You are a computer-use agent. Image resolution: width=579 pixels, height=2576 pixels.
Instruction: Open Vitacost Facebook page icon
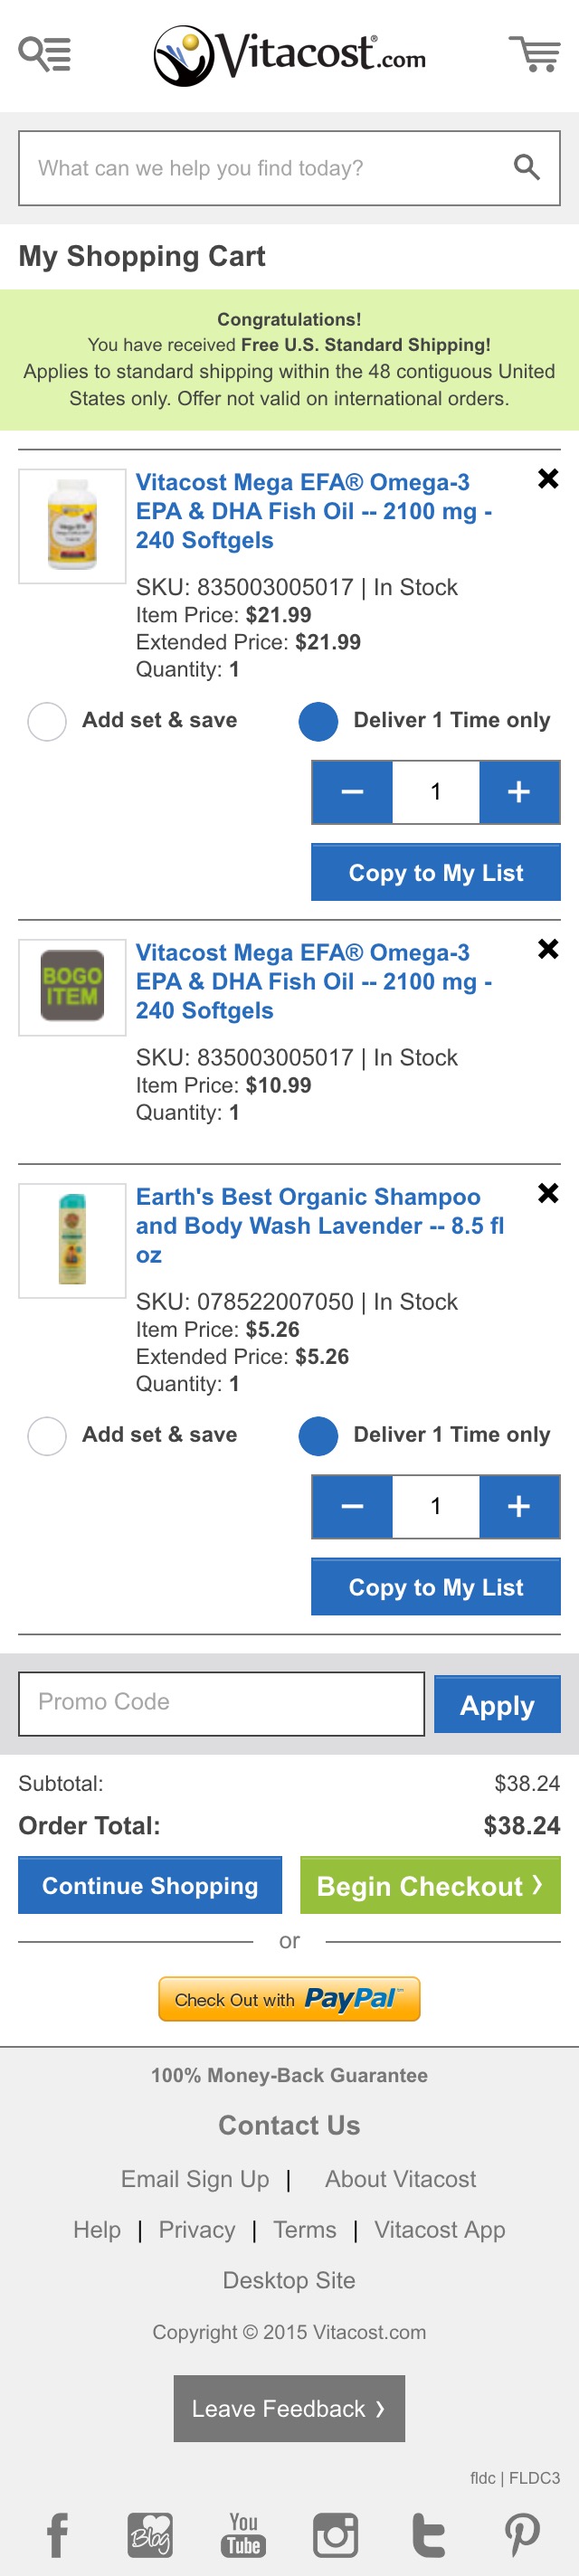pyautogui.click(x=58, y=2535)
